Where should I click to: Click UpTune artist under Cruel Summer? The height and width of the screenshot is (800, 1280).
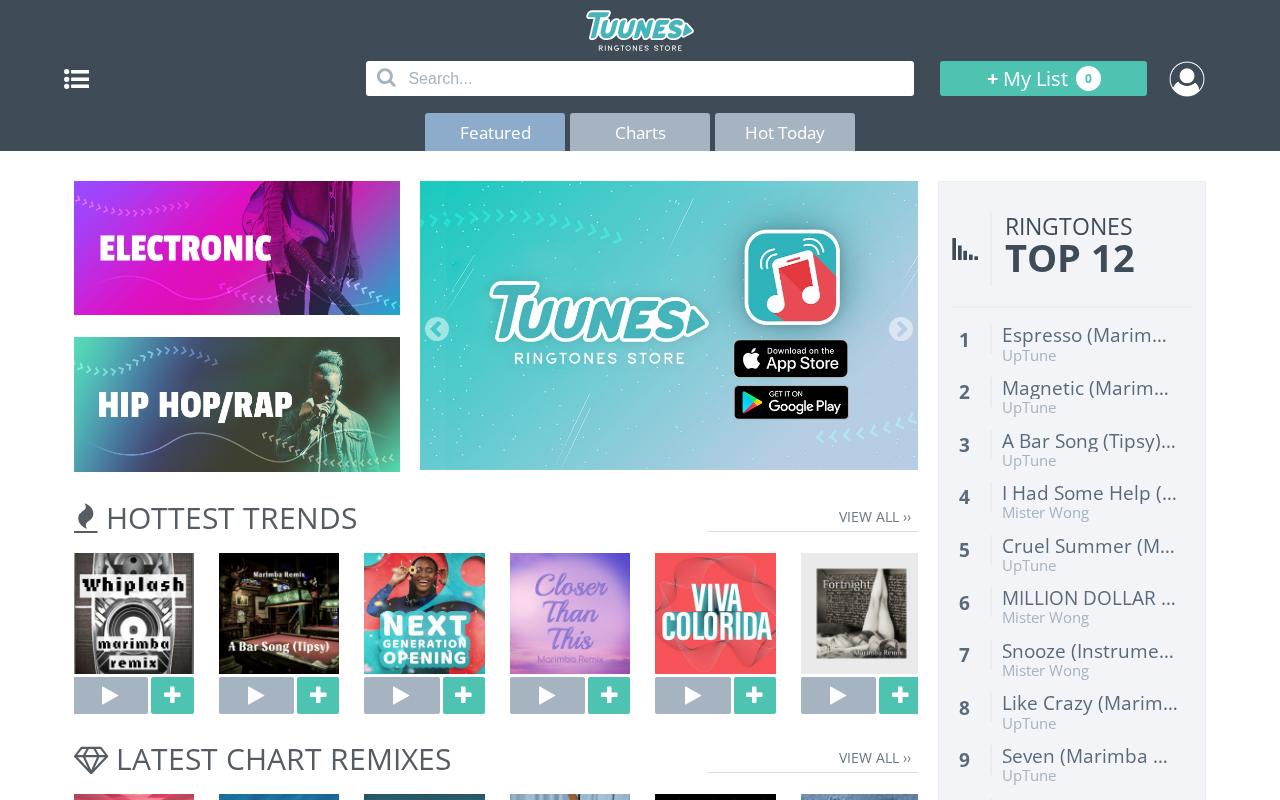[1029, 565]
